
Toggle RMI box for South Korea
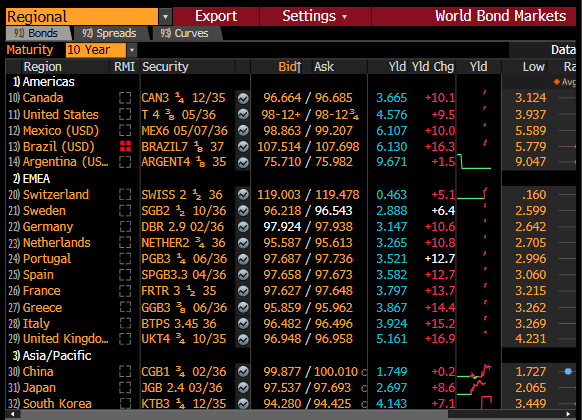125,403
